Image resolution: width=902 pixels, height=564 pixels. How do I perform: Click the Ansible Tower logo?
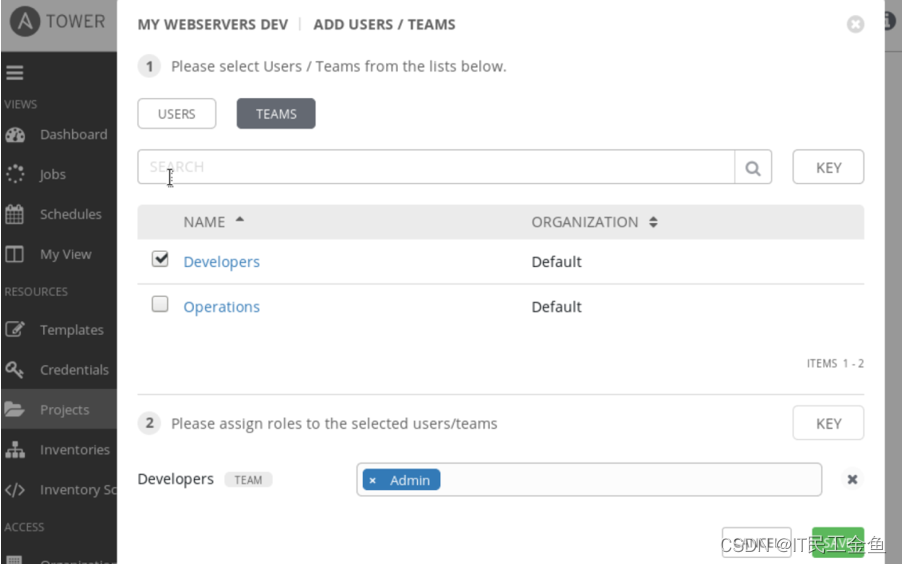coord(25,21)
